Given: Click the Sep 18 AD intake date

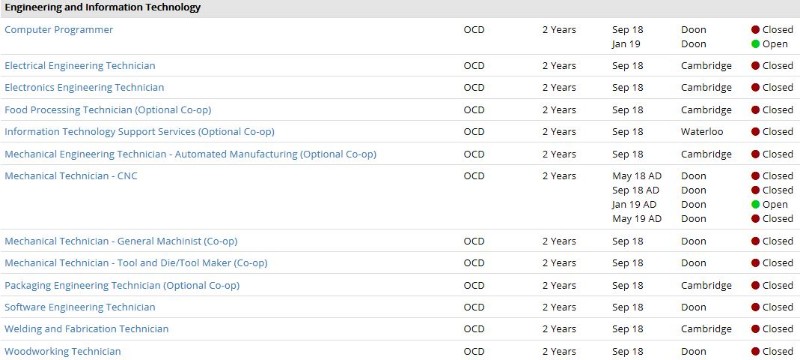Looking at the screenshot, I should pyautogui.click(x=636, y=190).
